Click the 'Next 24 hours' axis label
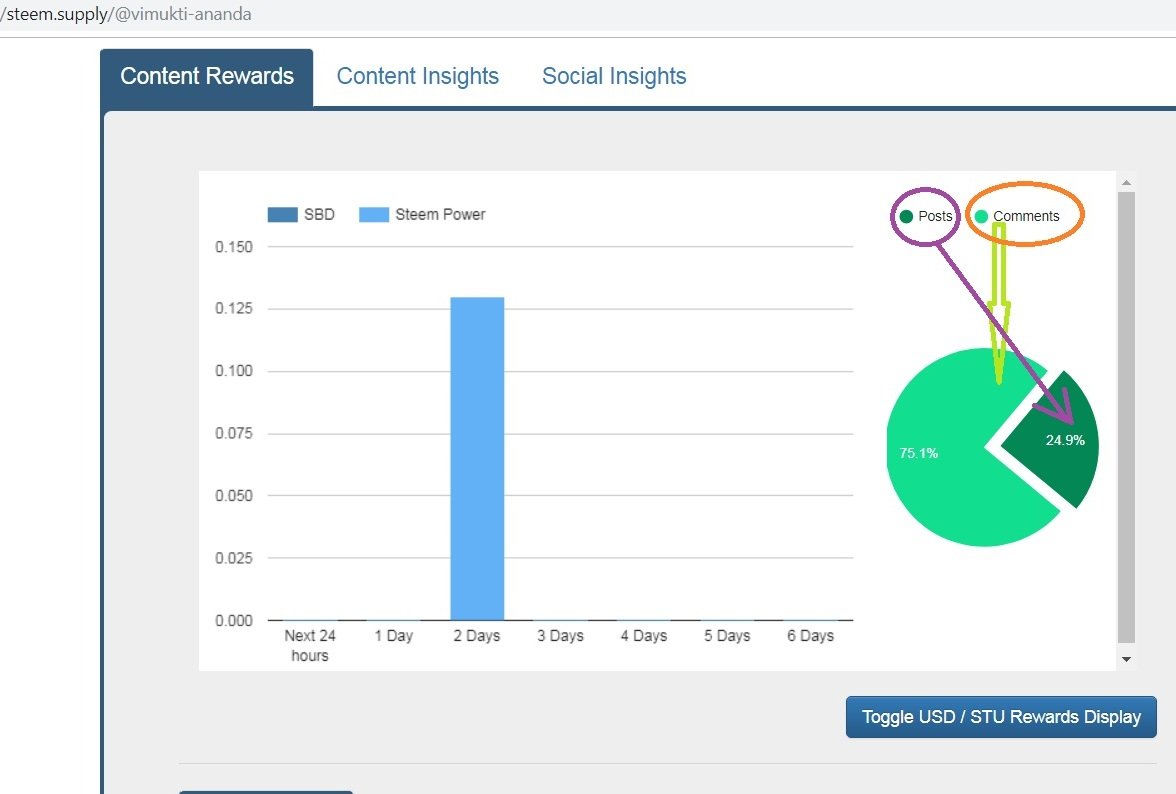 coord(310,645)
